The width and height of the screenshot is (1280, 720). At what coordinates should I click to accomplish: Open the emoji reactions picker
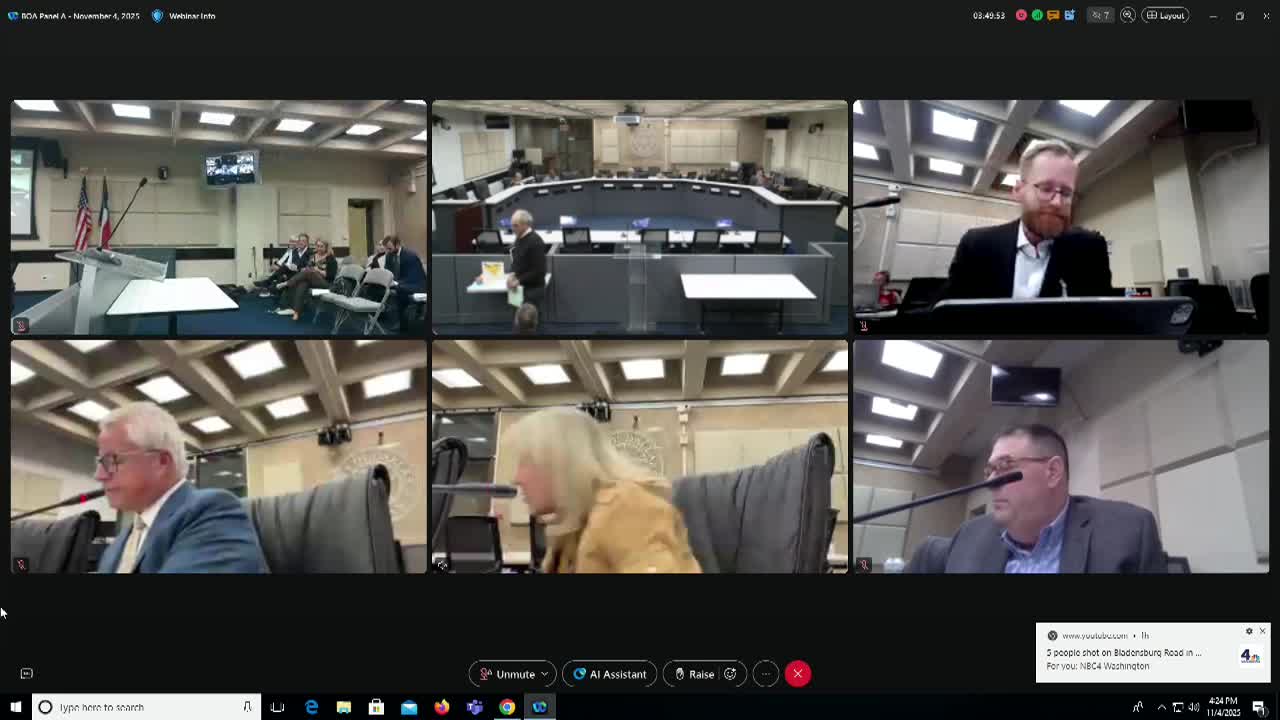click(731, 674)
